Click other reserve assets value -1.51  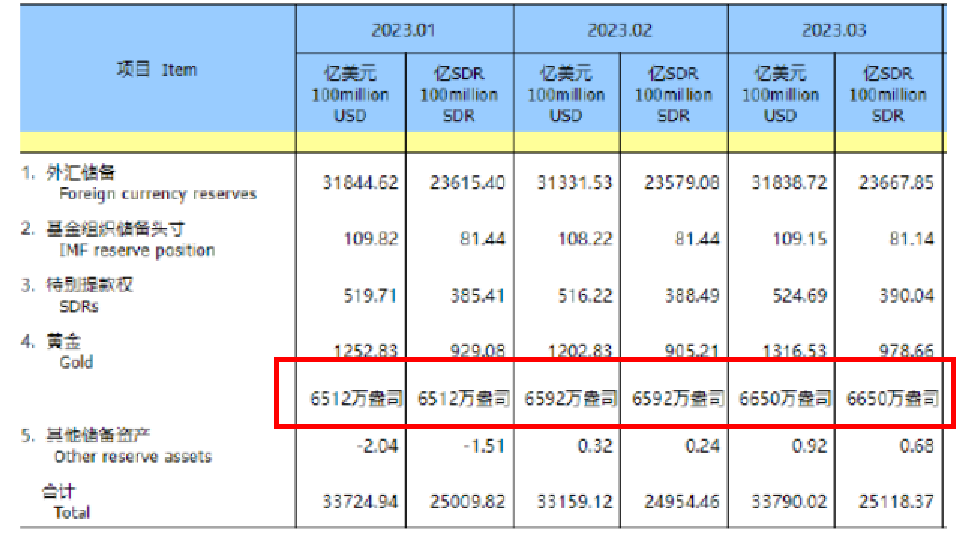tap(484, 446)
